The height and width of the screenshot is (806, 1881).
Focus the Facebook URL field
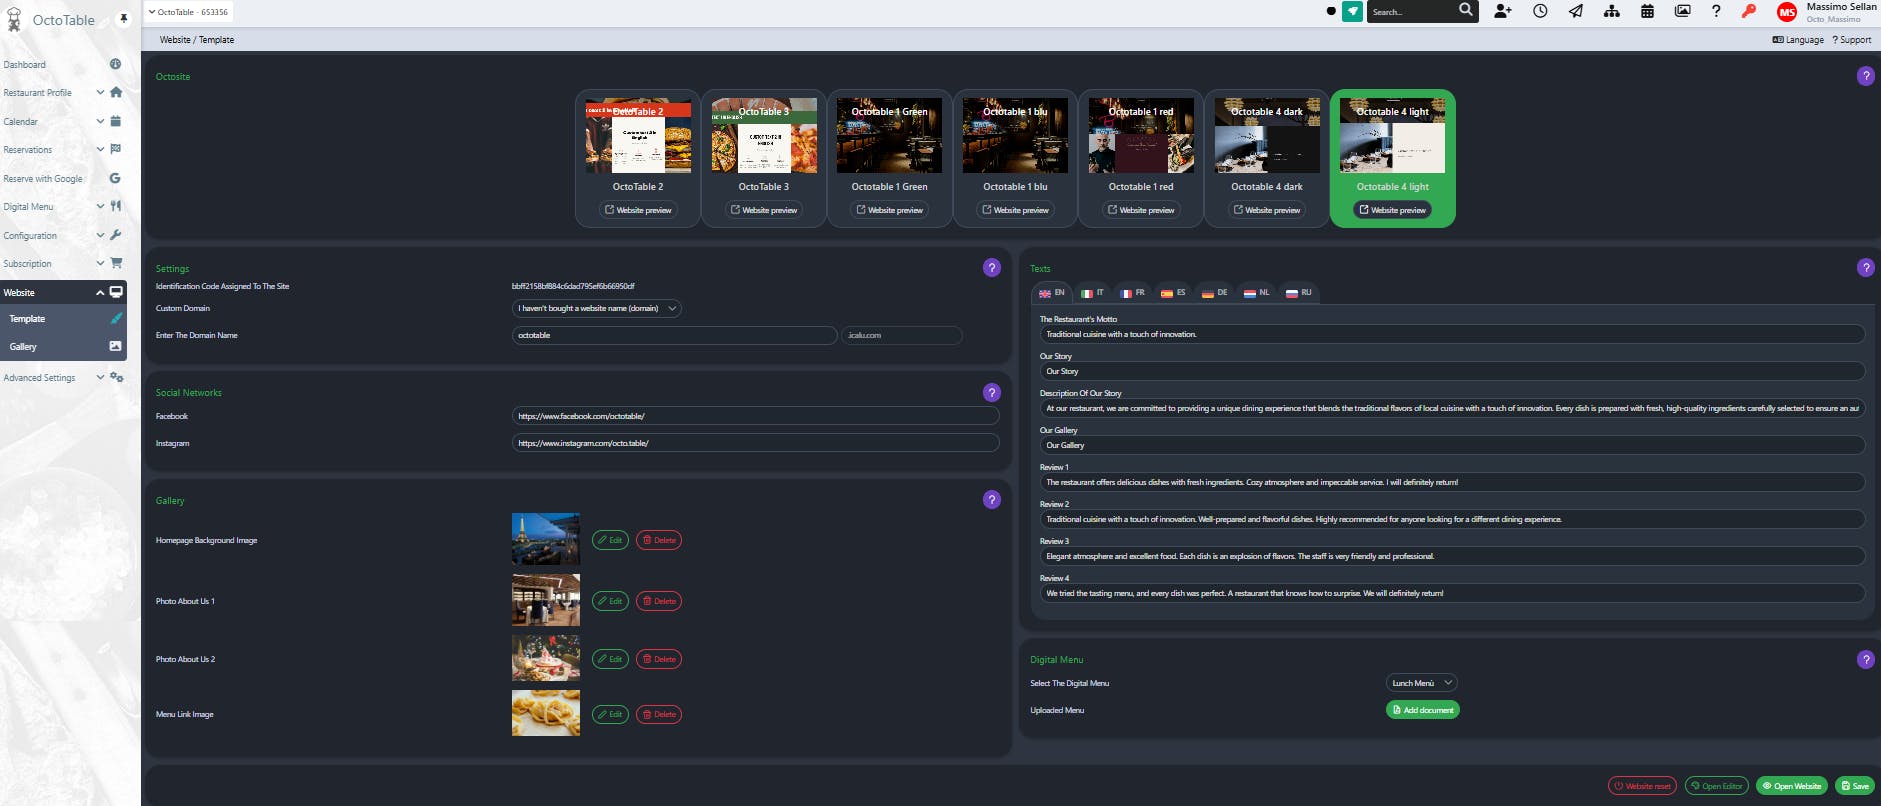point(755,416)
